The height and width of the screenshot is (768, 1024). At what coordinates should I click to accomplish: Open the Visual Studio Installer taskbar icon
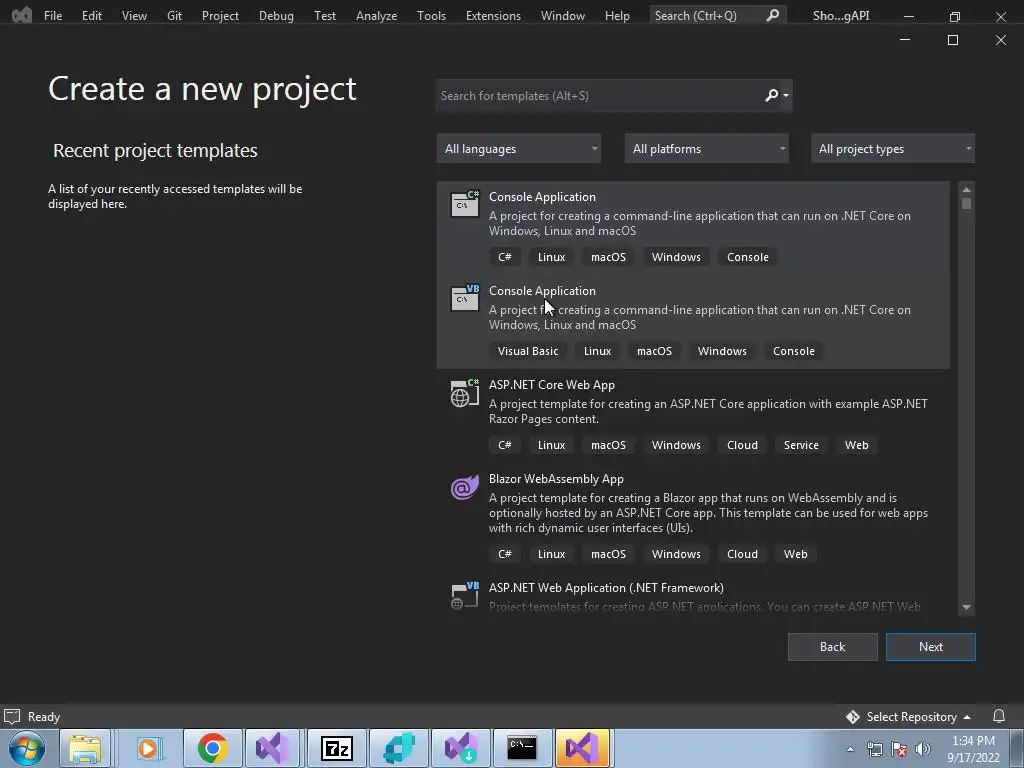461,748
